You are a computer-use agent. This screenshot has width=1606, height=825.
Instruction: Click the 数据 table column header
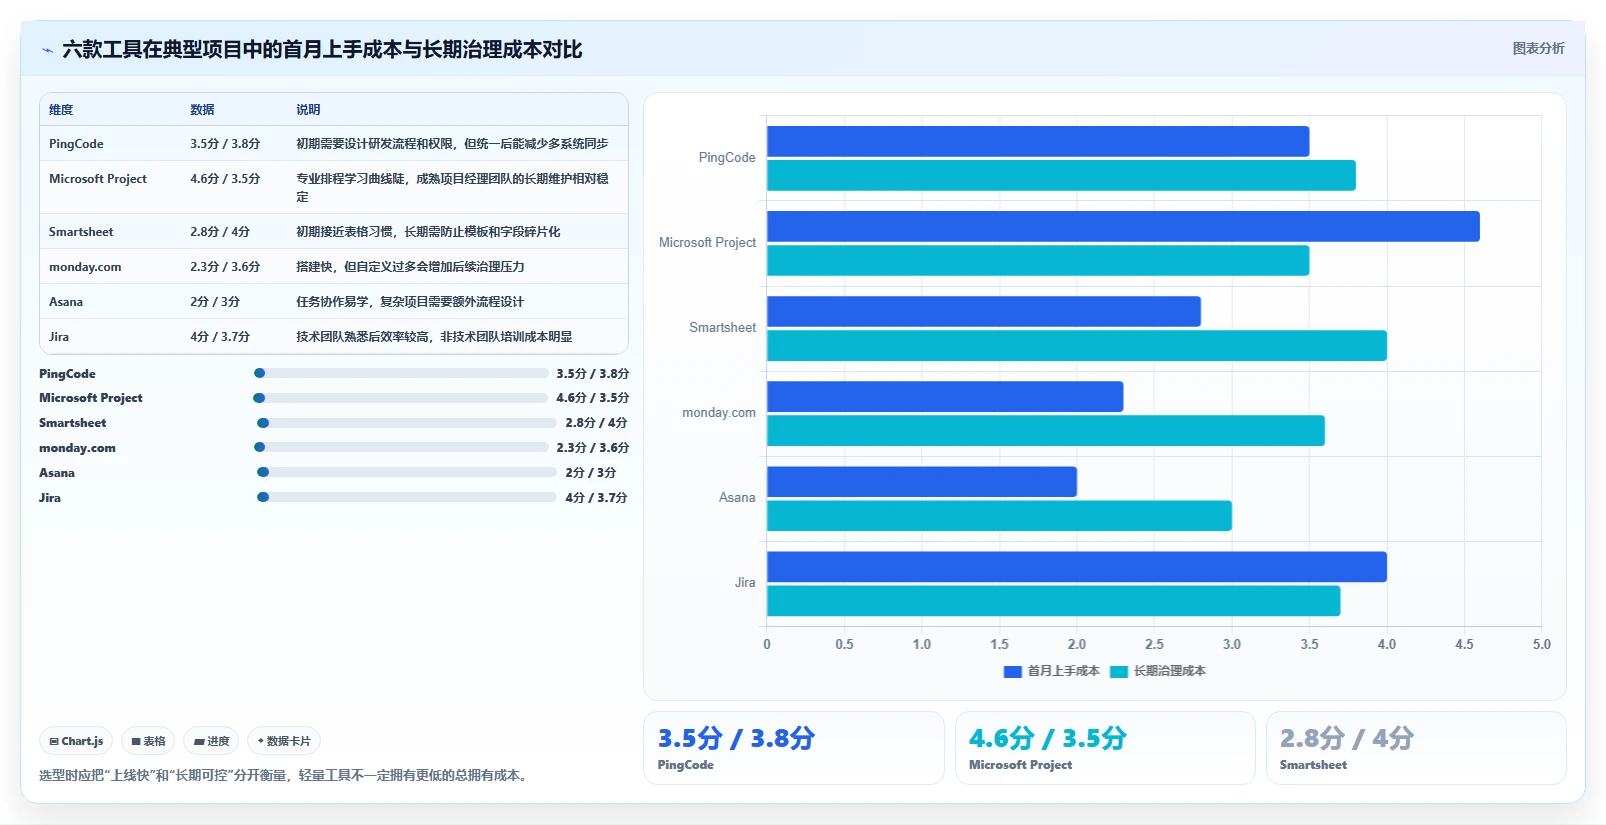pos(202,109)
